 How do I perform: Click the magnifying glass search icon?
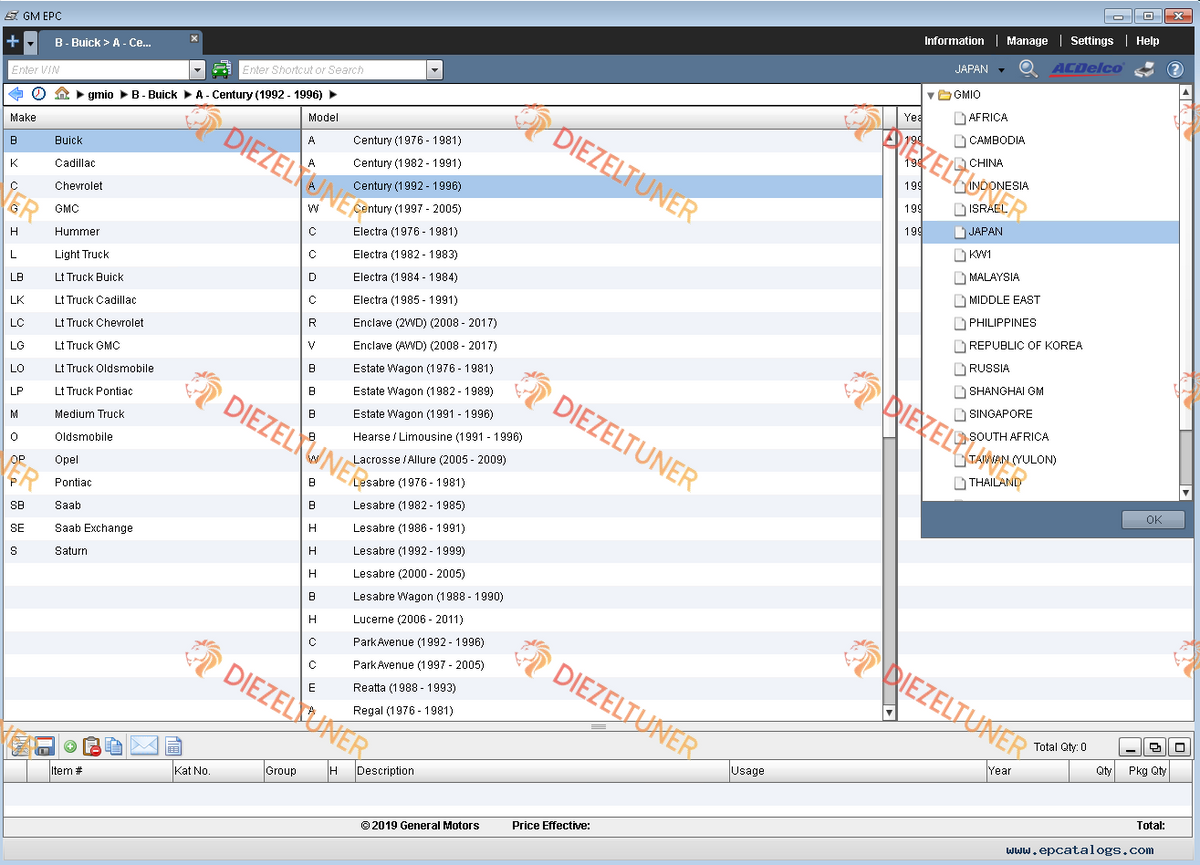(x=1028, y=69)
